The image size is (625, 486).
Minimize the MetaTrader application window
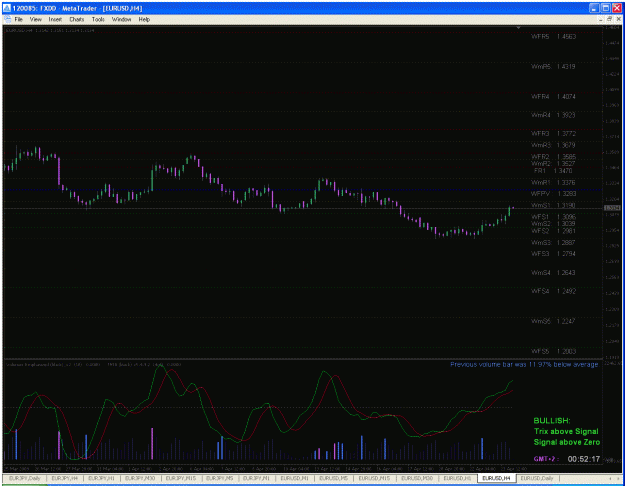coord(594,8)
